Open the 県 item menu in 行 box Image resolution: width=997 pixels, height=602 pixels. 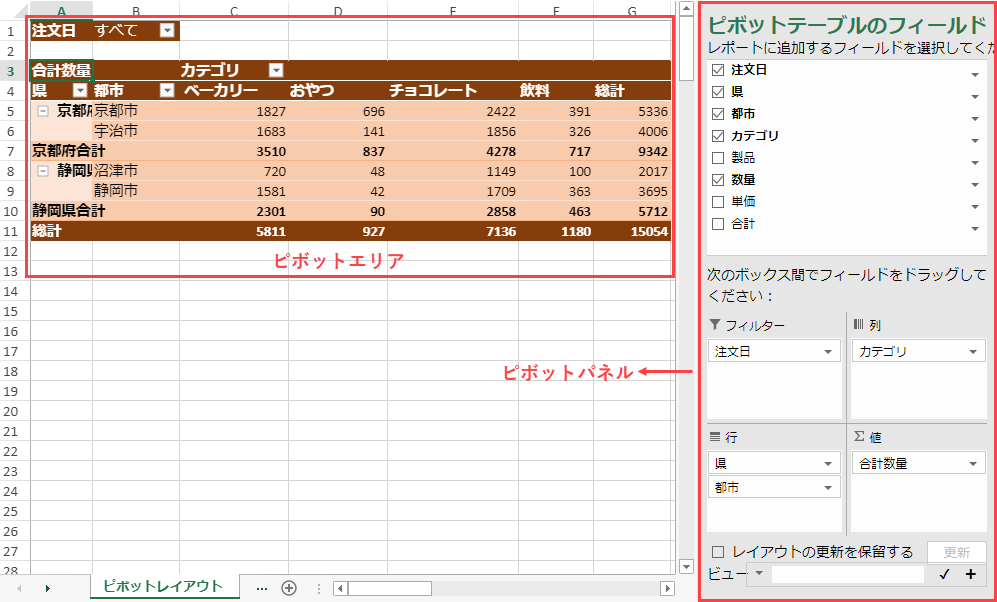click(828, 464)
